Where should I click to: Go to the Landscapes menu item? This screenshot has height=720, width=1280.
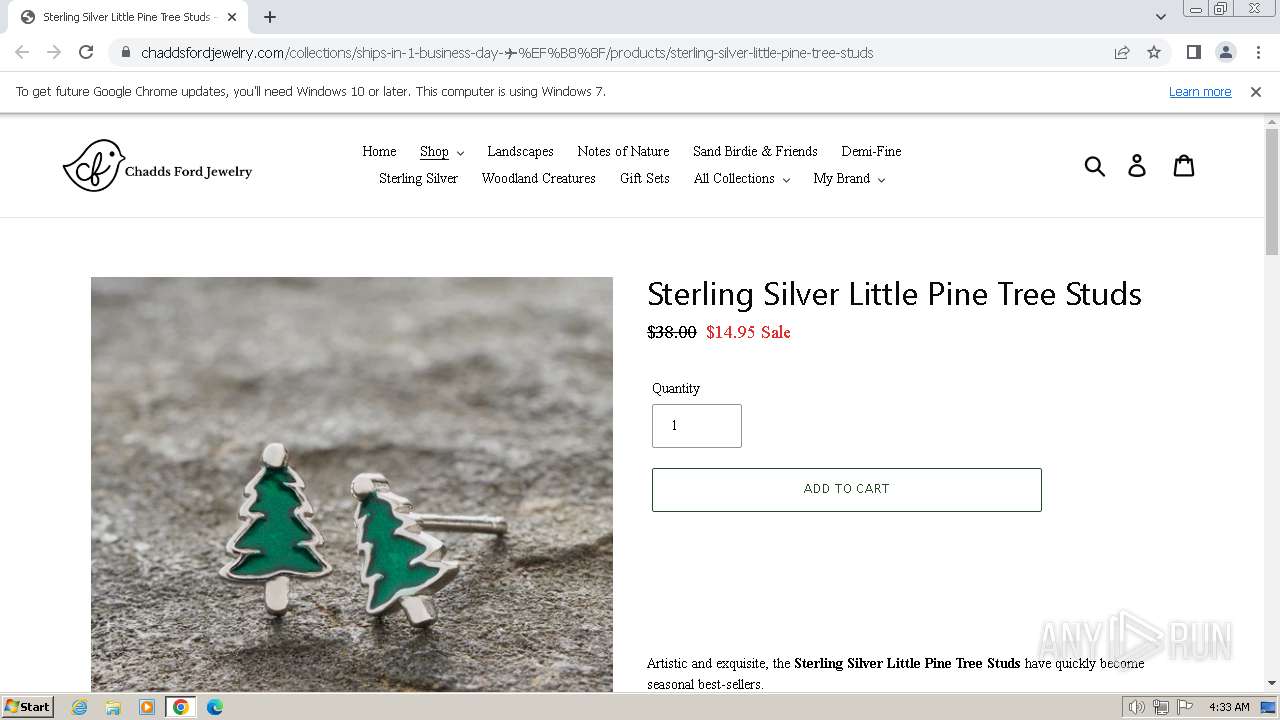520,152
